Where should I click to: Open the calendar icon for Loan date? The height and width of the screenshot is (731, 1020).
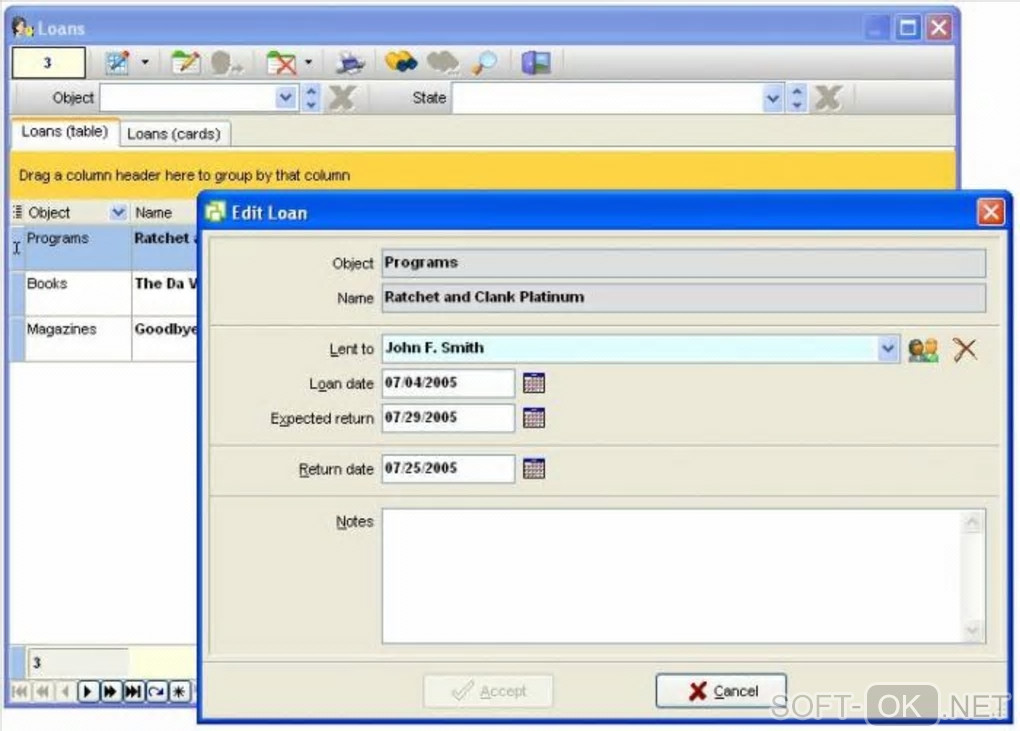click(x=533, y=384)
